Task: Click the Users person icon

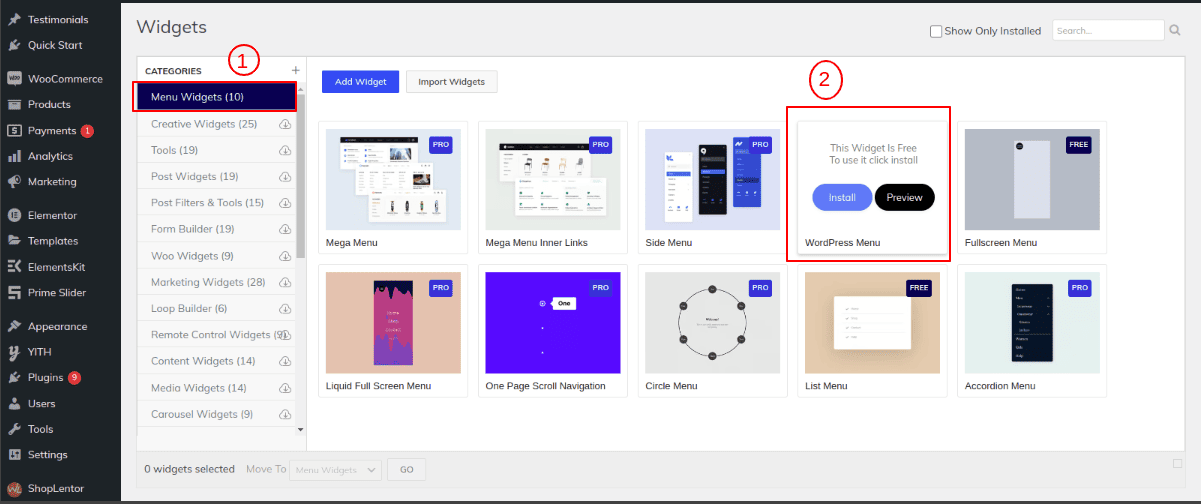Action: (14, 404)
